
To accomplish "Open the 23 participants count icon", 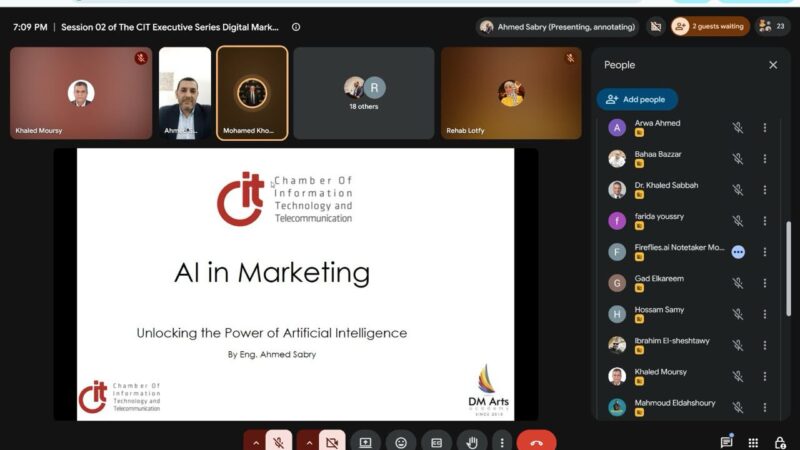I will coord(771,27).
